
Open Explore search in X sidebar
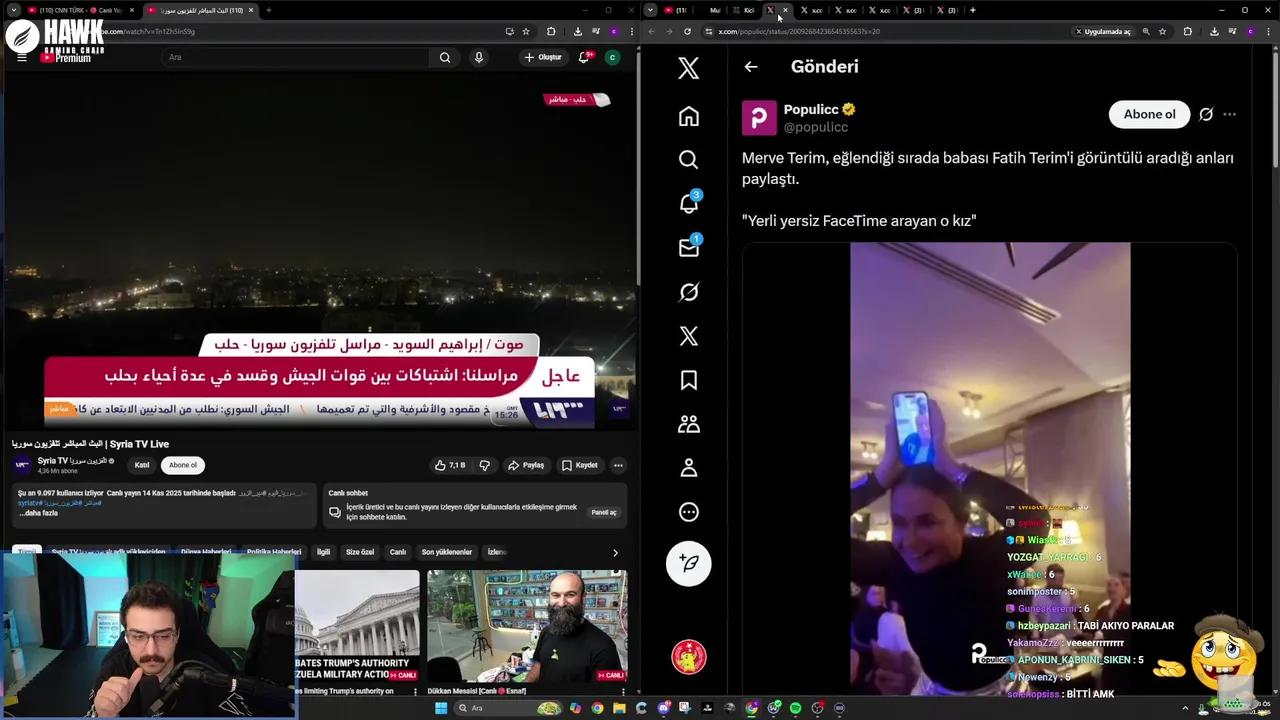(688, 160)
